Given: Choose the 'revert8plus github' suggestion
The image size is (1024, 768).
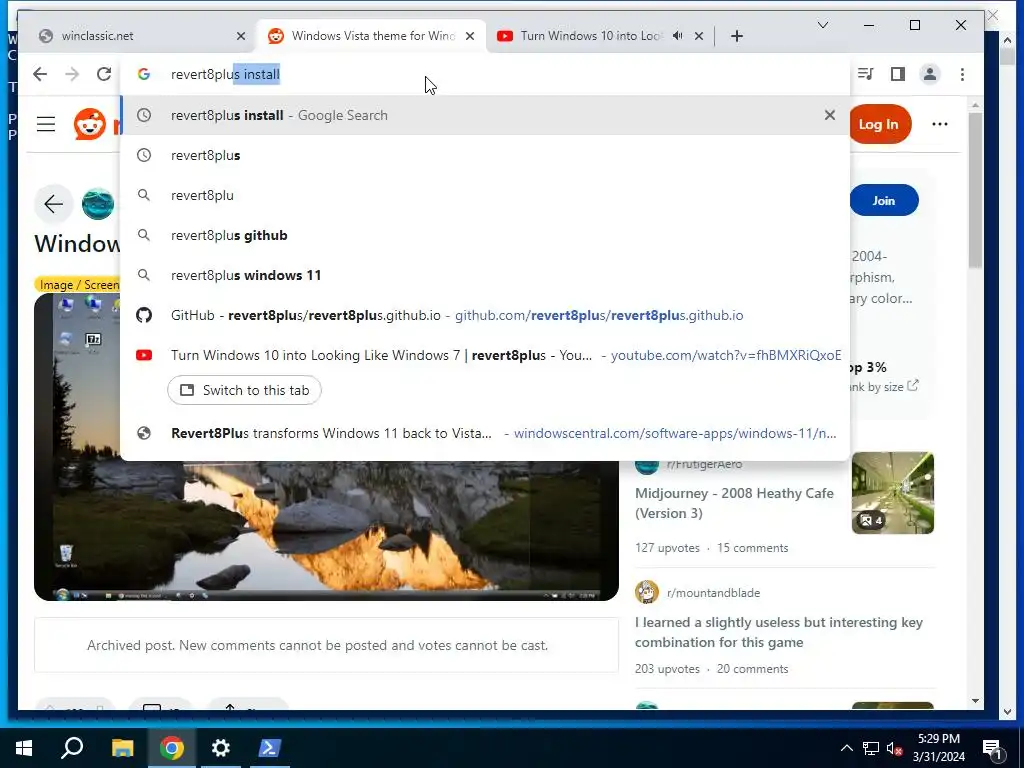Looking at the screenshot, I should [485, 235].
